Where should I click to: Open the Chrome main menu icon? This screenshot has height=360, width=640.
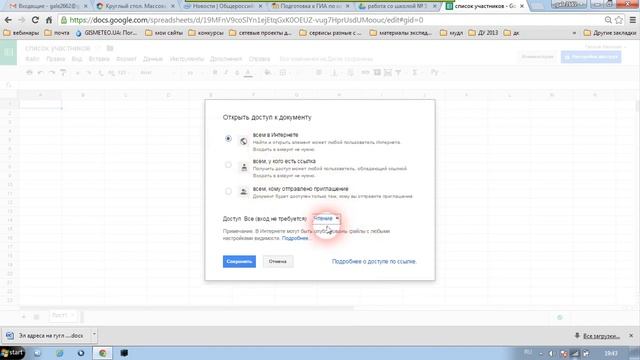[x=633, y=20]
